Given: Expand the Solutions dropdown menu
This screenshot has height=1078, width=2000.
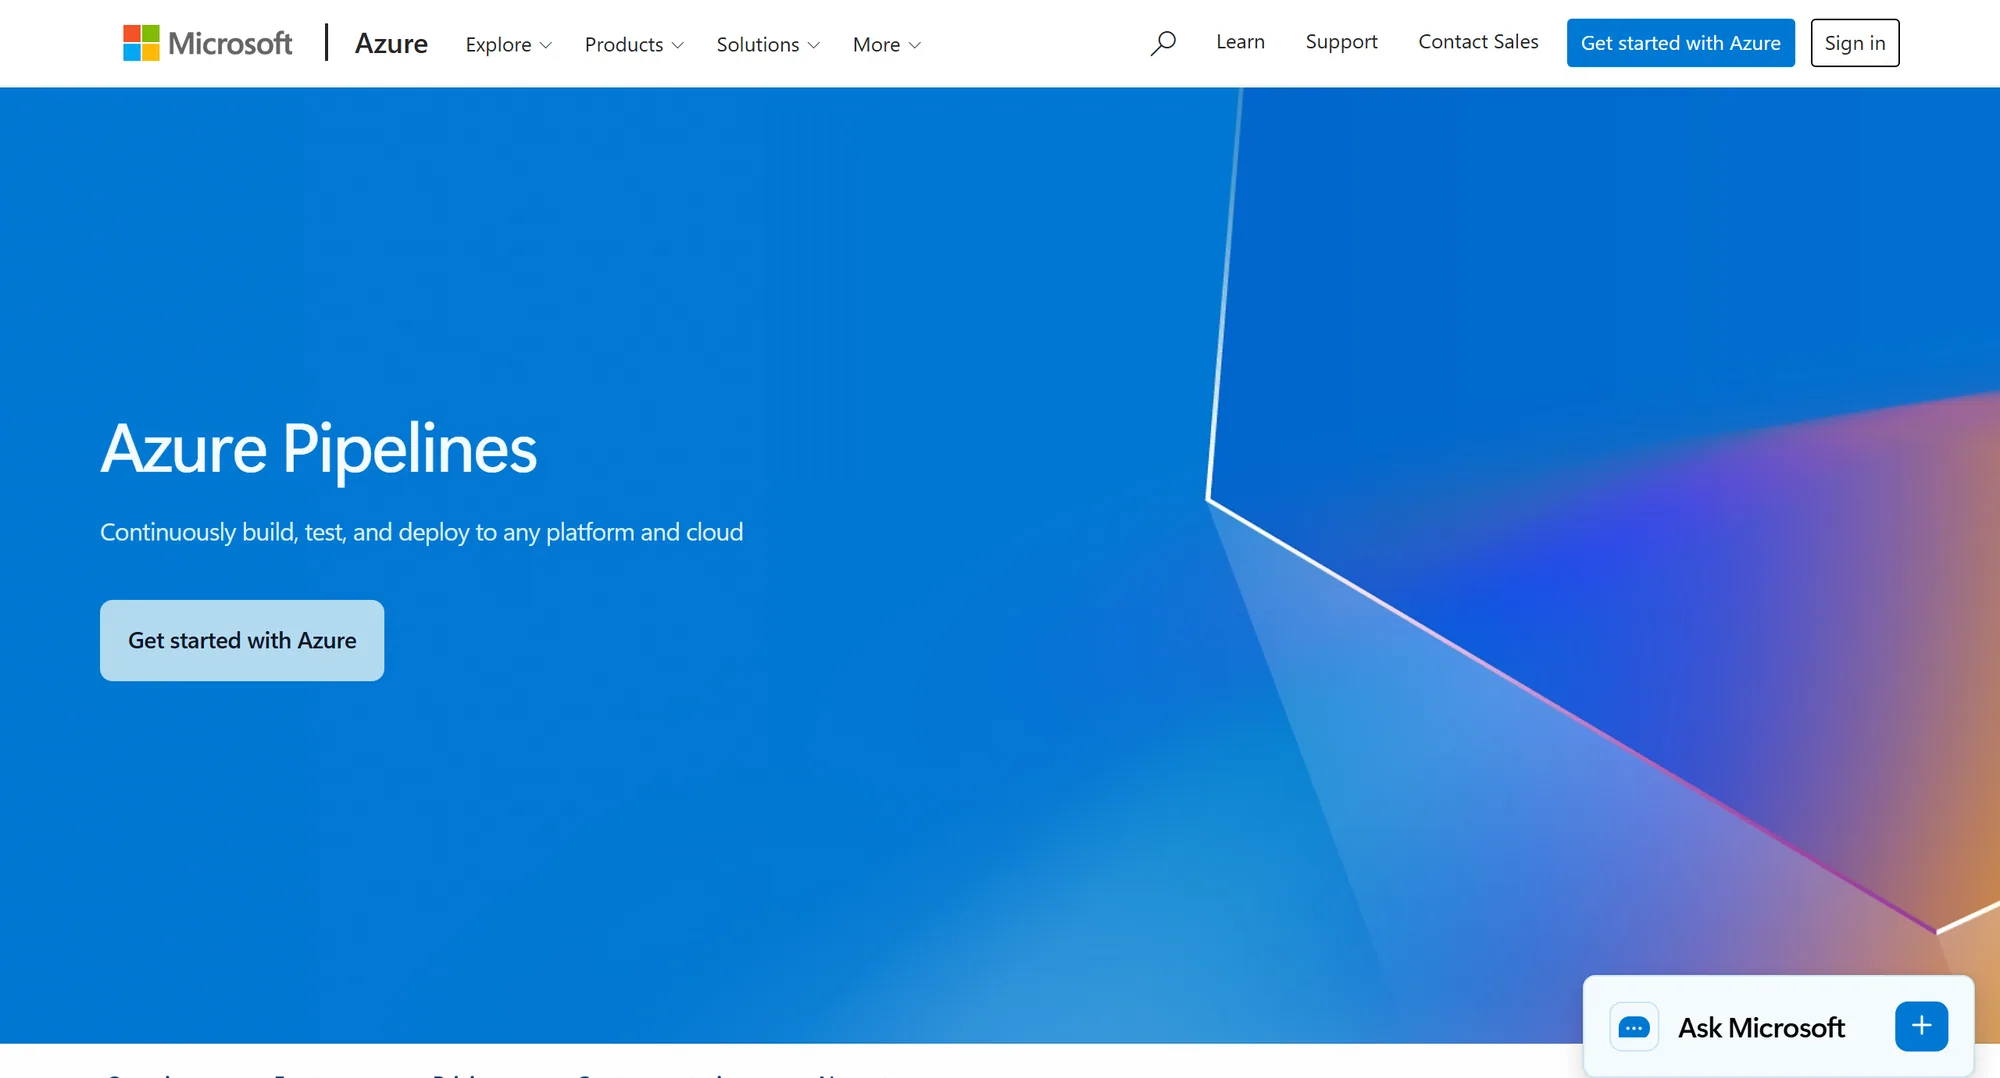Looking at the screenshot, I should coord(768,45).
